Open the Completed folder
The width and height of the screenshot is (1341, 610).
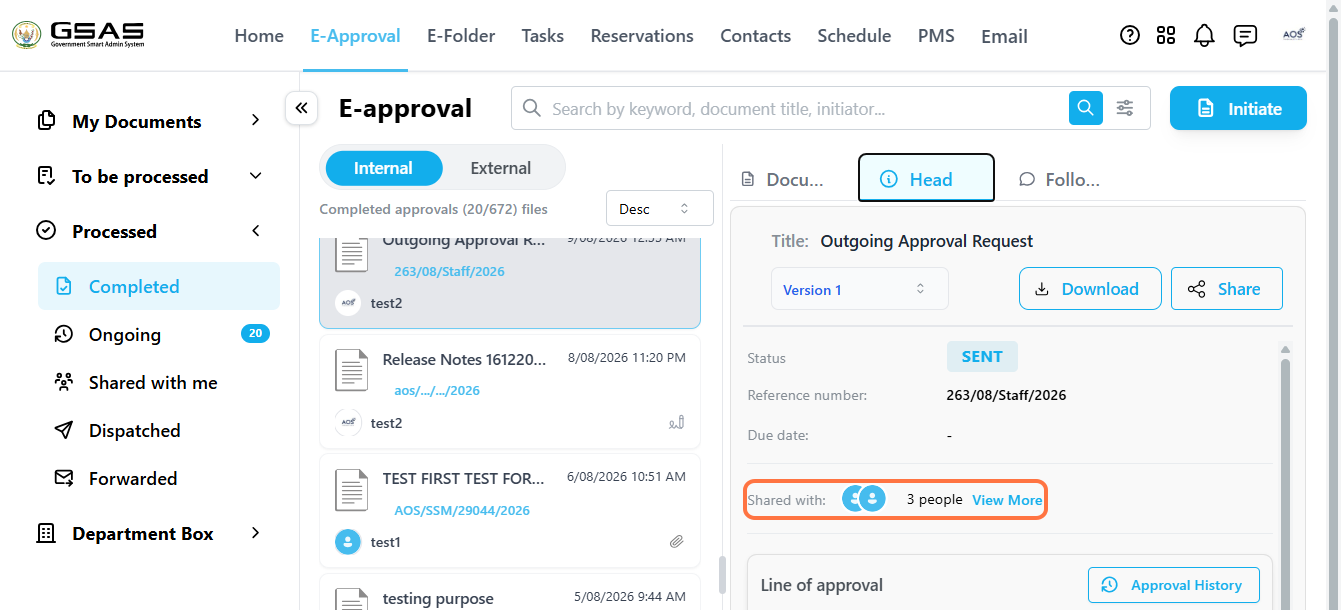coord(159,286)
